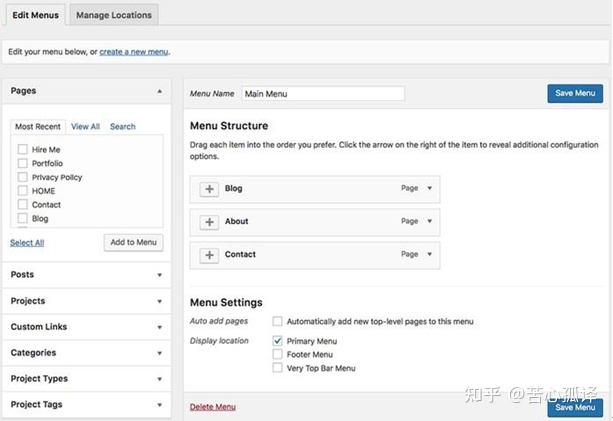Click the Menu Name text field

point(321,93)
